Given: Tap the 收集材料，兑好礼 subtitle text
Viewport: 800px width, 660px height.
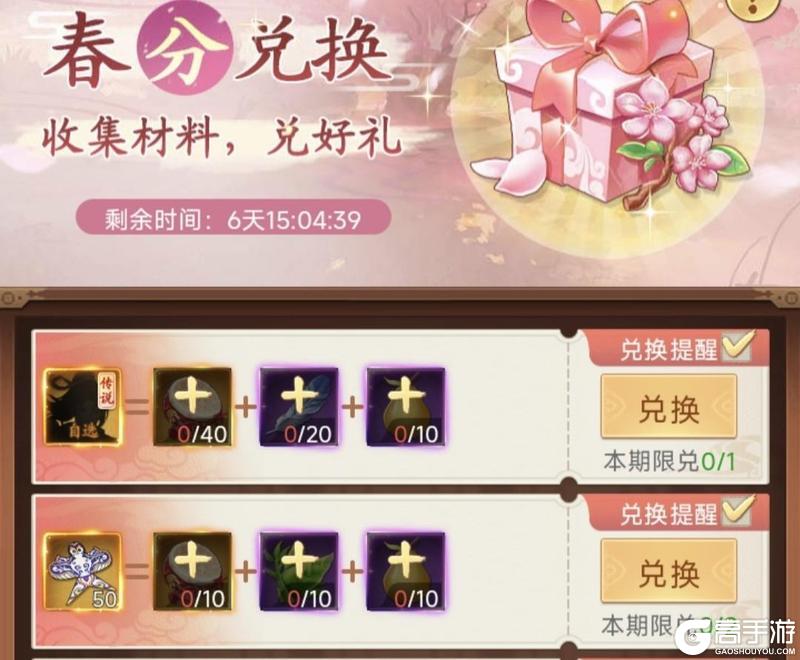Looking at the screenshot, I should point(220,138).
